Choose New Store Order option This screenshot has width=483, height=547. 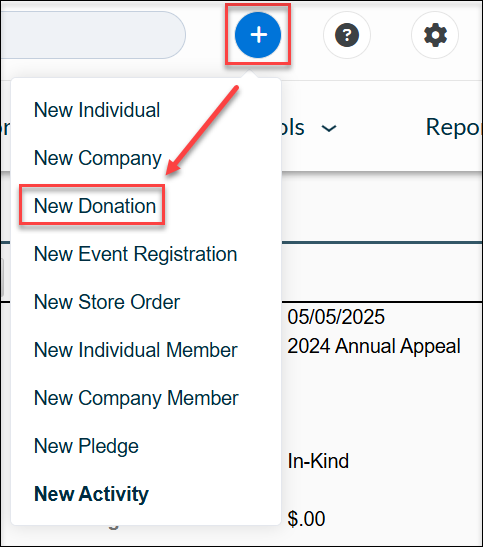tap(107, 302)
